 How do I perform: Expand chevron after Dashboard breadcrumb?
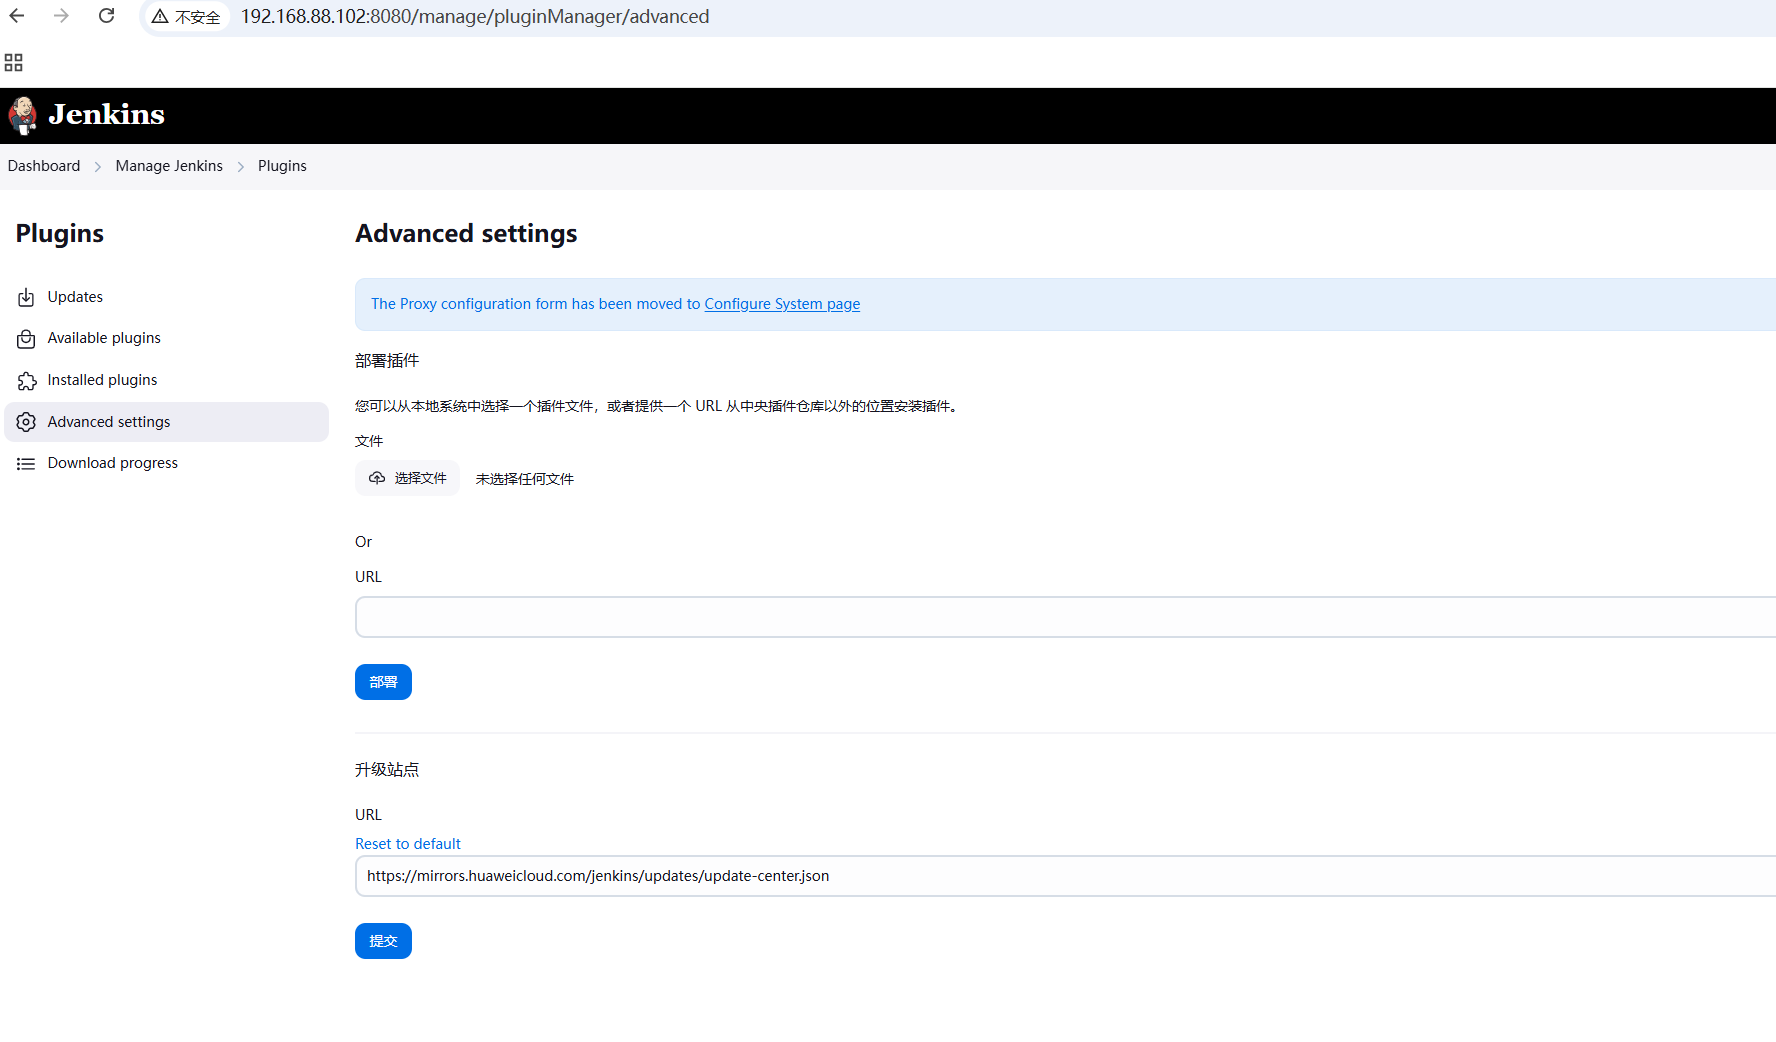click(x=98, y=167)
